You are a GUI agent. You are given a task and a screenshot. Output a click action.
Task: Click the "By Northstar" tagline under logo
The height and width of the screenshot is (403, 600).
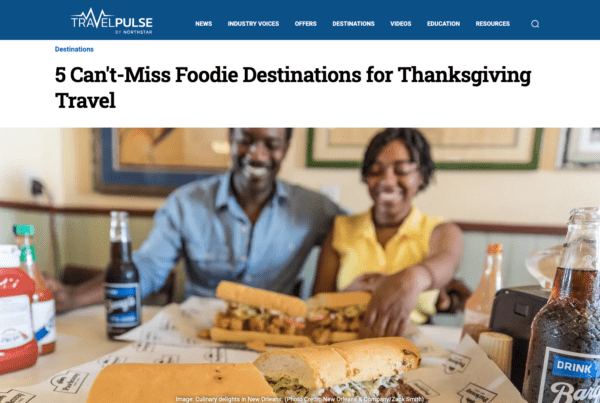click(134, 32)
